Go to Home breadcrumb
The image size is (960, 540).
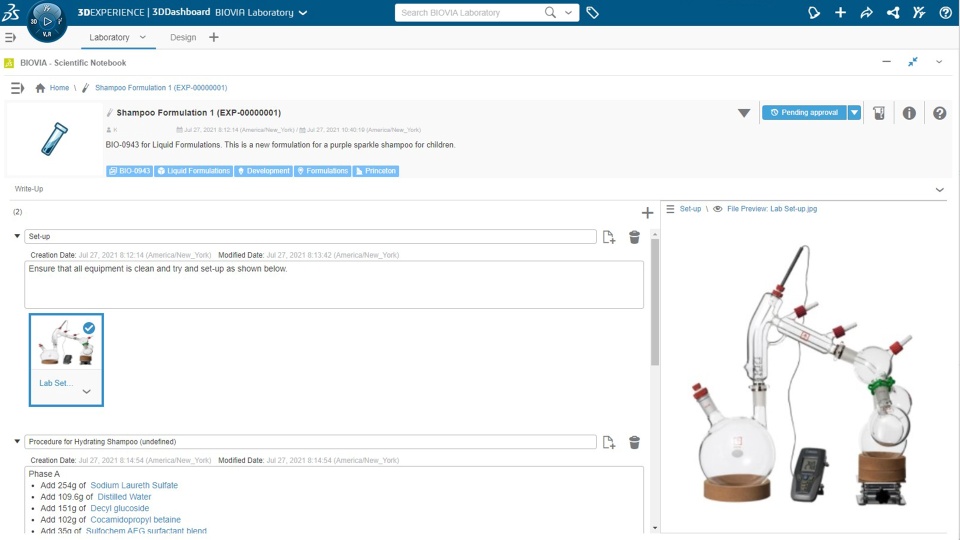point(59,88)
